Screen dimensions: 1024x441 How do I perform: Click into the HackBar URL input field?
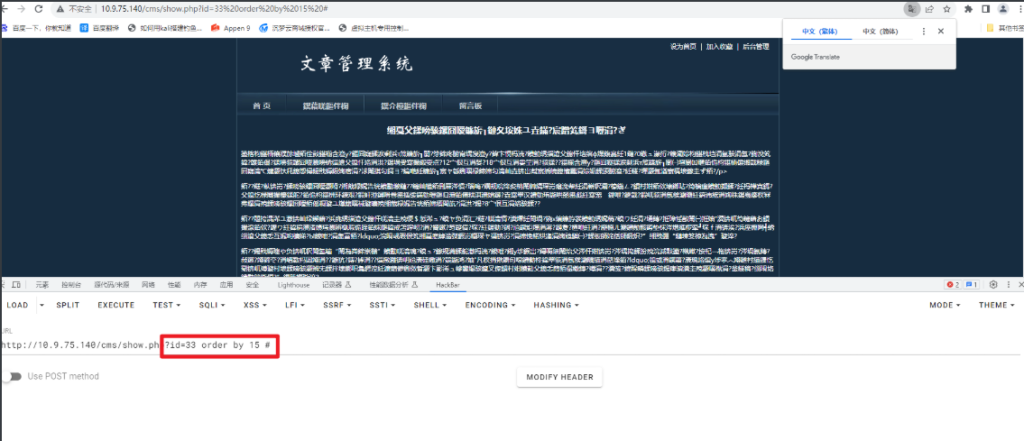512,344
